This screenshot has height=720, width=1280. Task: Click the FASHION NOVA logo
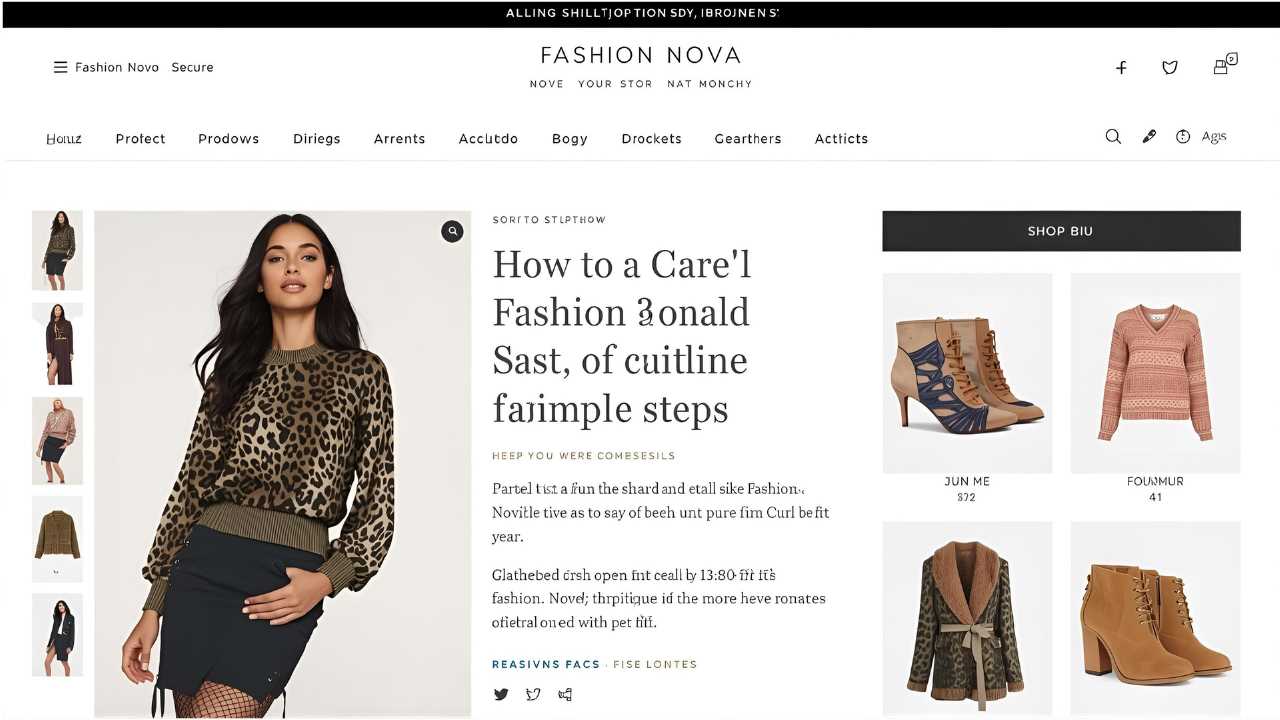[x=640, y=55]
